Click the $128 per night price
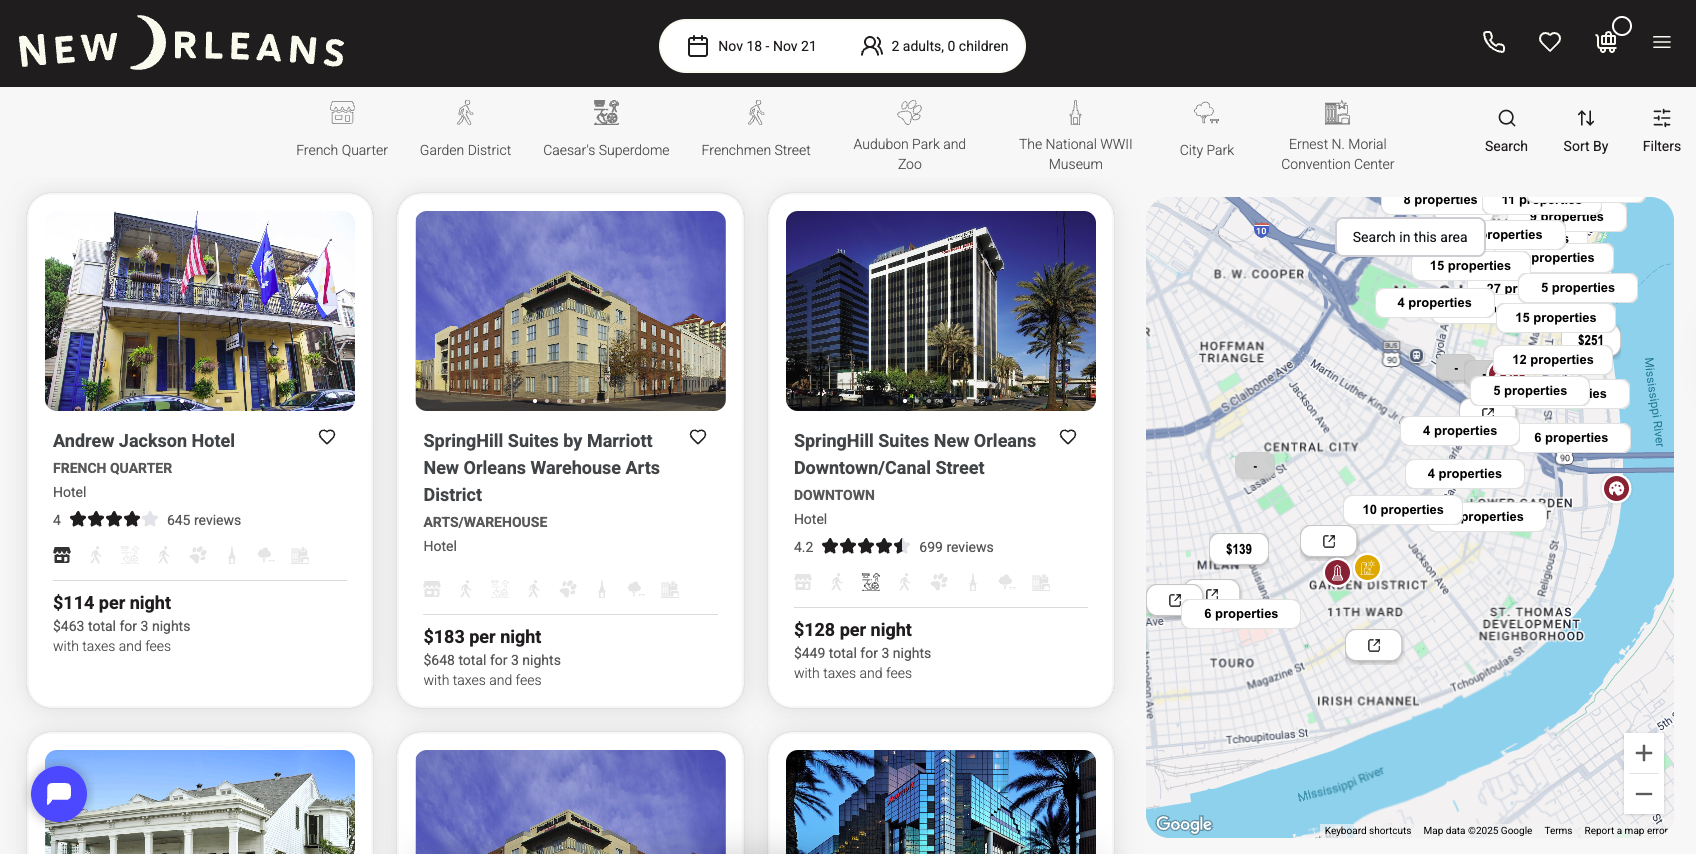This screenshot has height=854, width=1696. point(853,630)
